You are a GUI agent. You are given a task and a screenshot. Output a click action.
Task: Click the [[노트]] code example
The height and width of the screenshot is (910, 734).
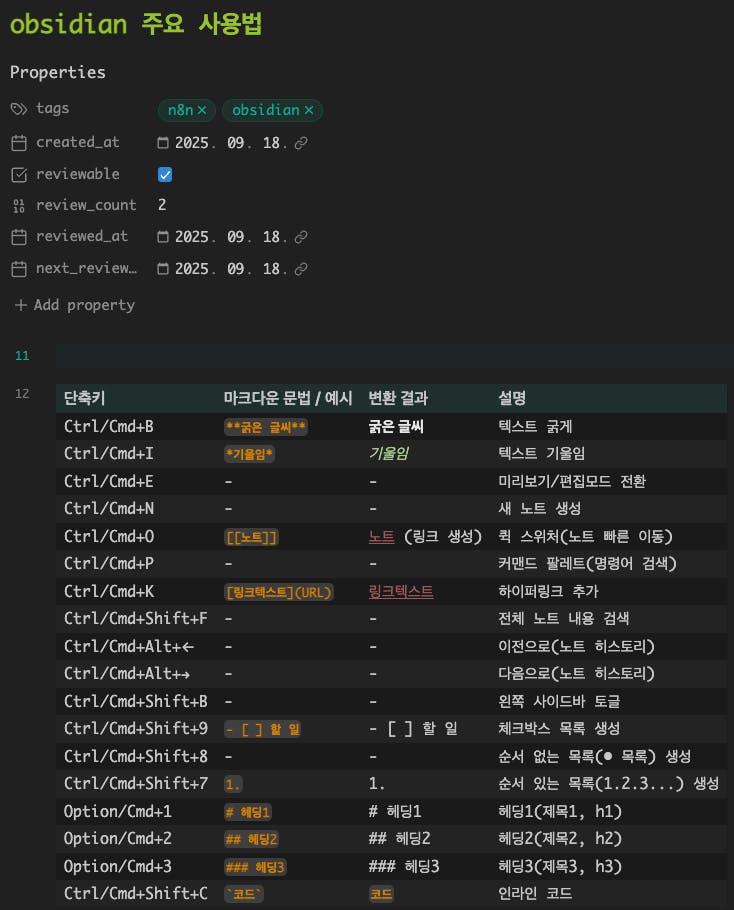251,537
